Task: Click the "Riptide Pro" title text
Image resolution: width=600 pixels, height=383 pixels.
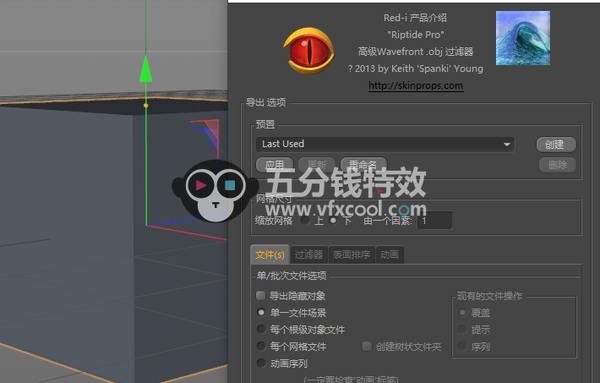Action: (416, 34)
